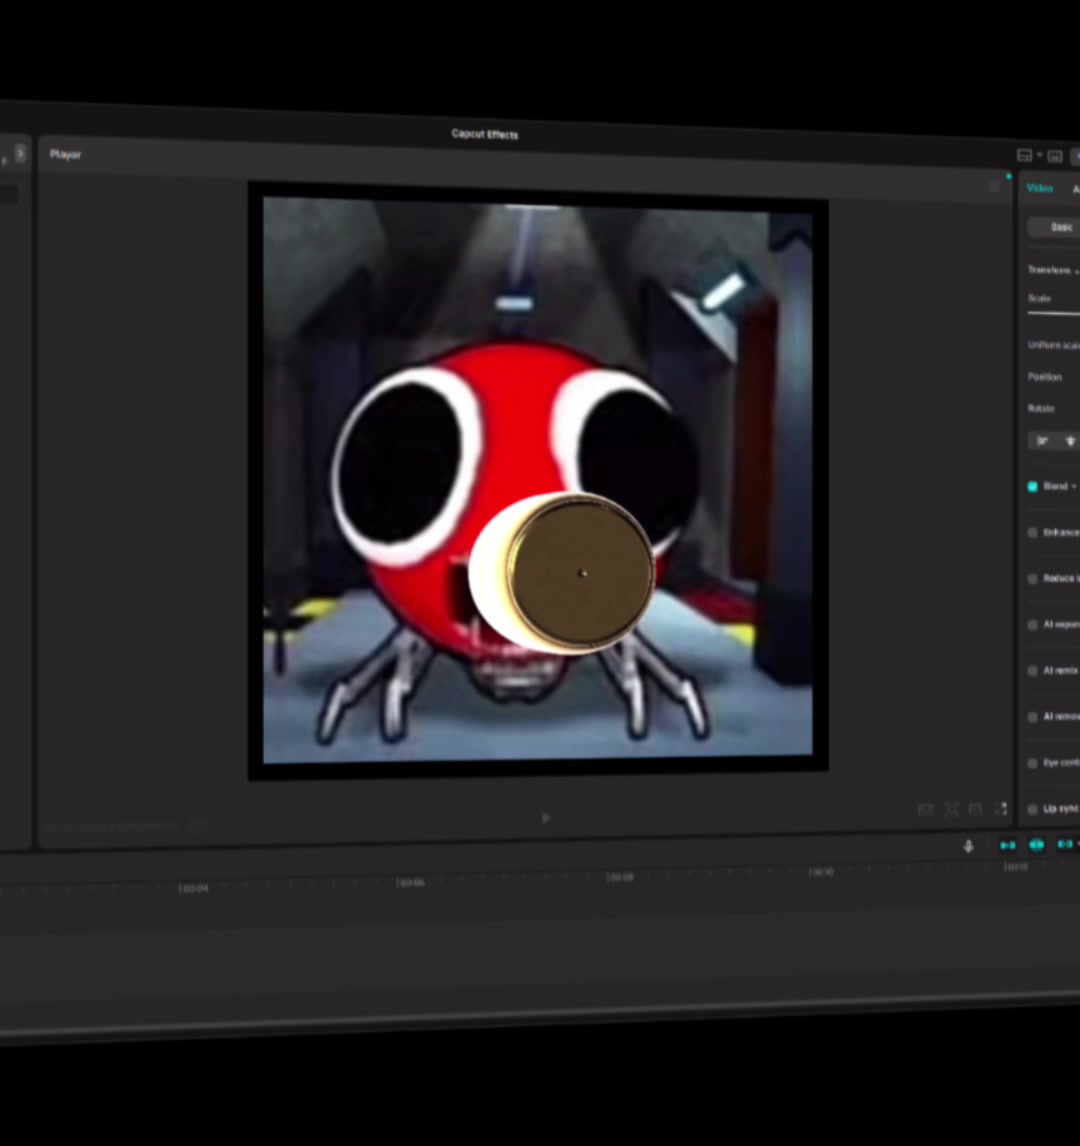This screenshot has width=1080, height=1146.
Task: Click the shortcuts keyboard icon in title bar
Action: (x=1055, y=156)
